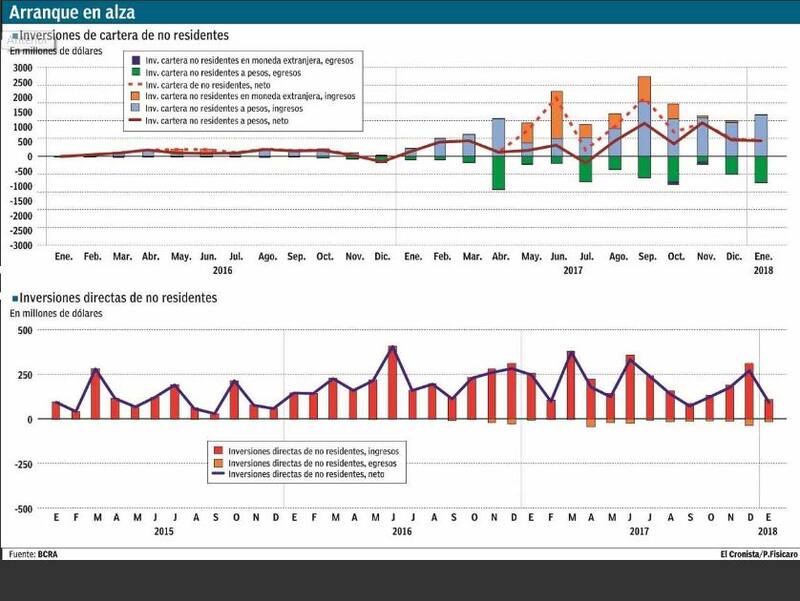800x601 pixels.
Task: Click the light blue swatch for pesos ingresos
Action: (x=135, y=109)
